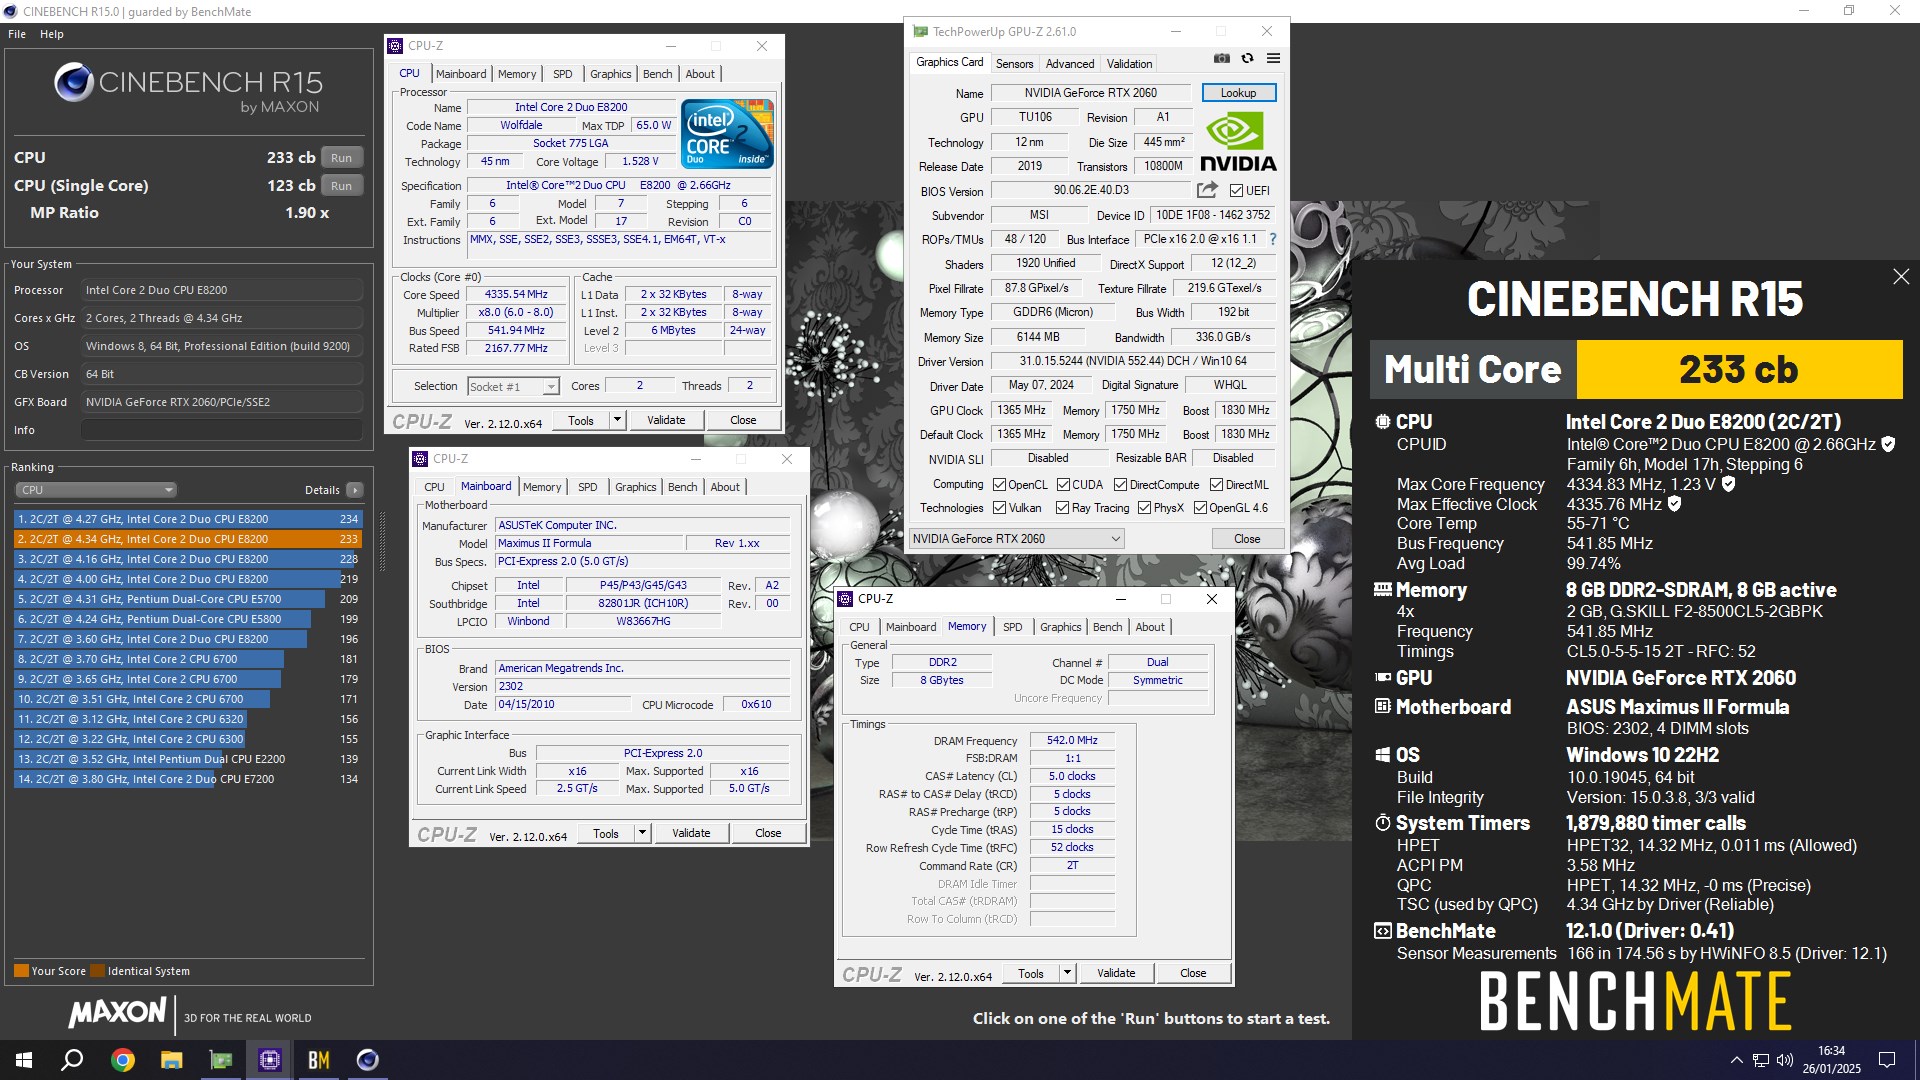Viewport: 1920px width, 1080px height.
Task: Open Windows Start menu
Action: tap(24, 1060)
